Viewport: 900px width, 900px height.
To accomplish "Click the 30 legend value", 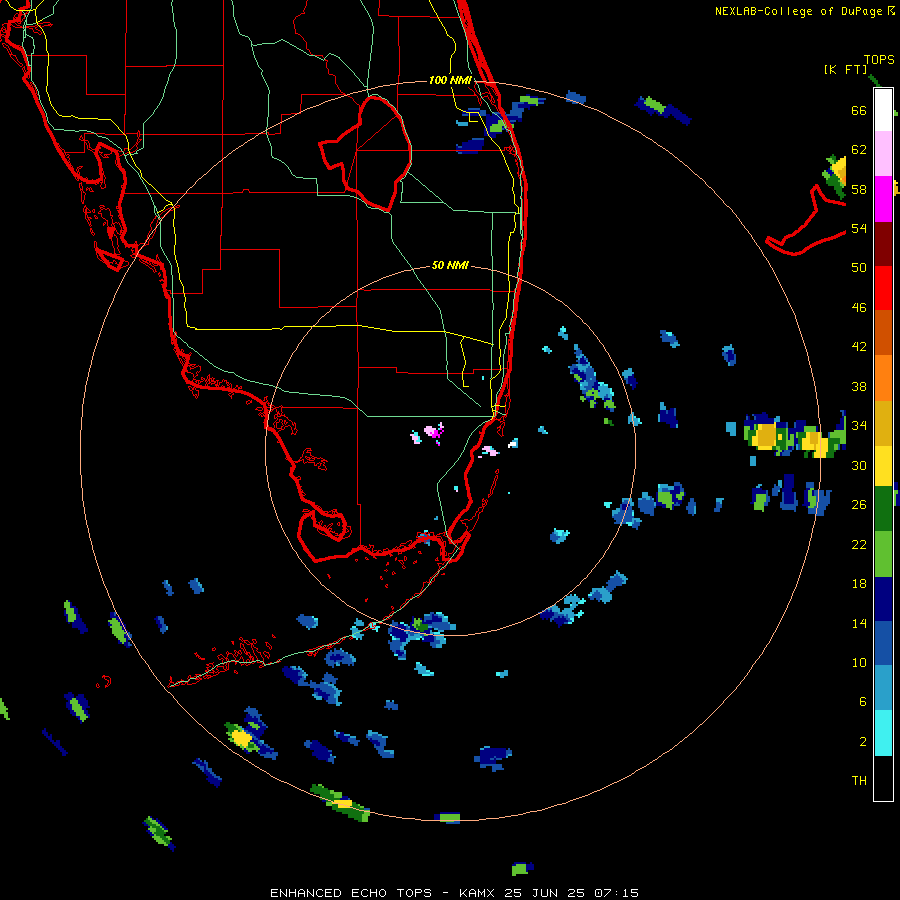I will tap(859, 465).
